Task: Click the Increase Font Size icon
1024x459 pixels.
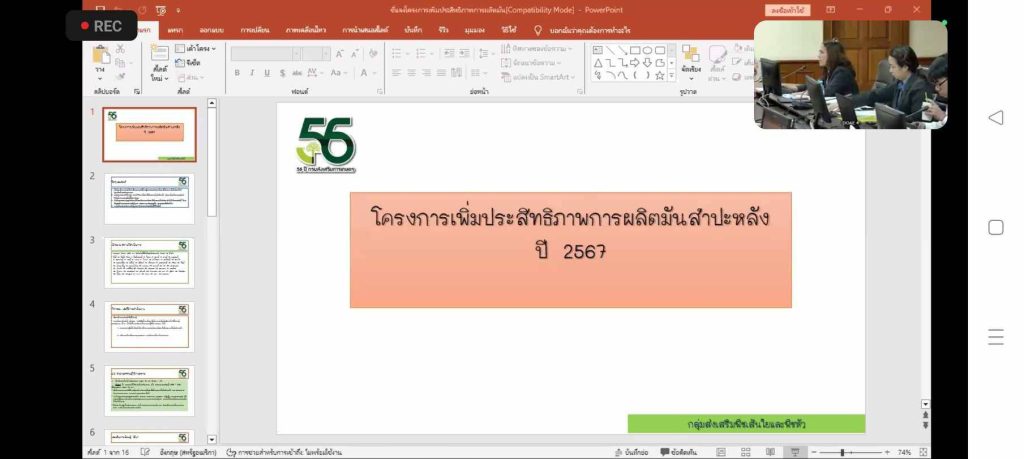Action: click(x=340, y=54)
